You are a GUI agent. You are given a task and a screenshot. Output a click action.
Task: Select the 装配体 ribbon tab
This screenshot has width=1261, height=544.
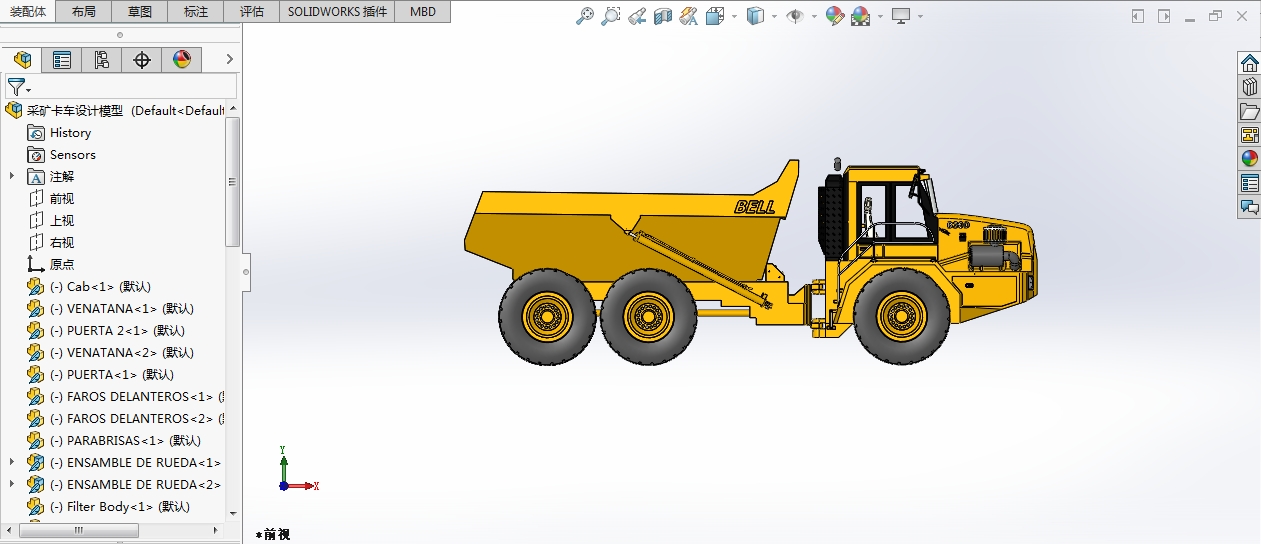click(28, 12)
